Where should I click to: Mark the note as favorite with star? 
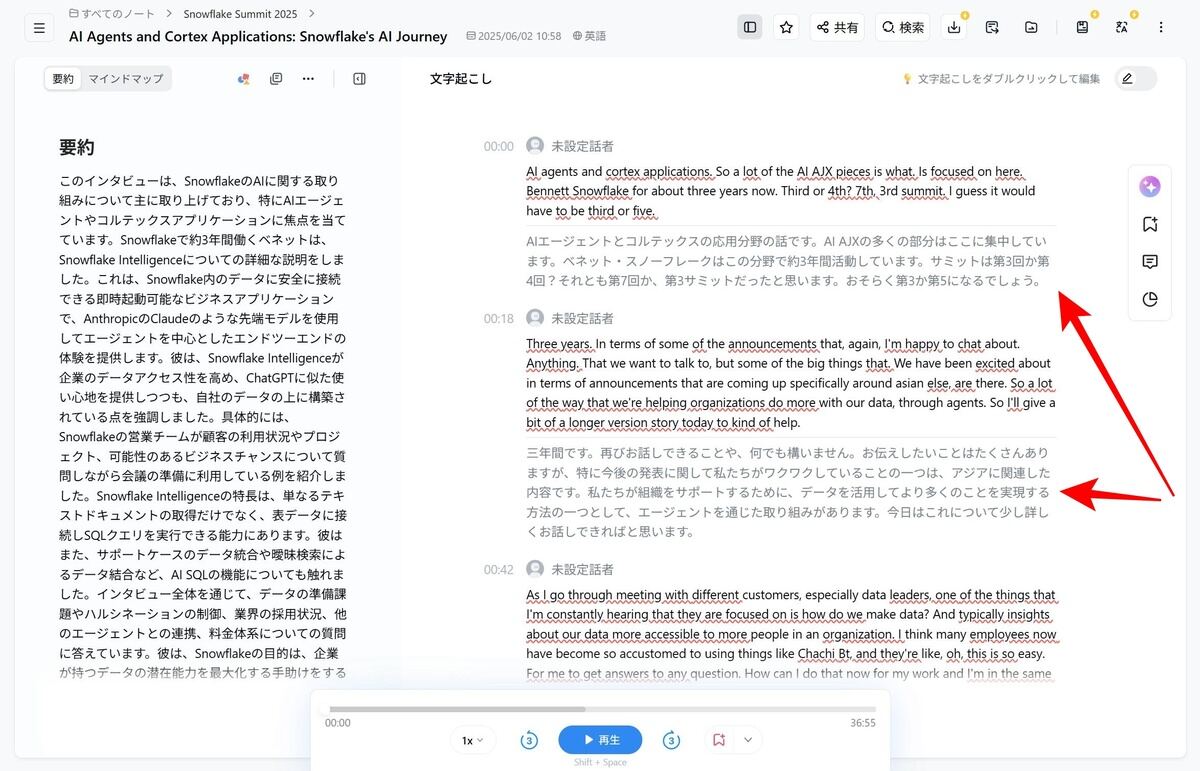click(787, 27)
